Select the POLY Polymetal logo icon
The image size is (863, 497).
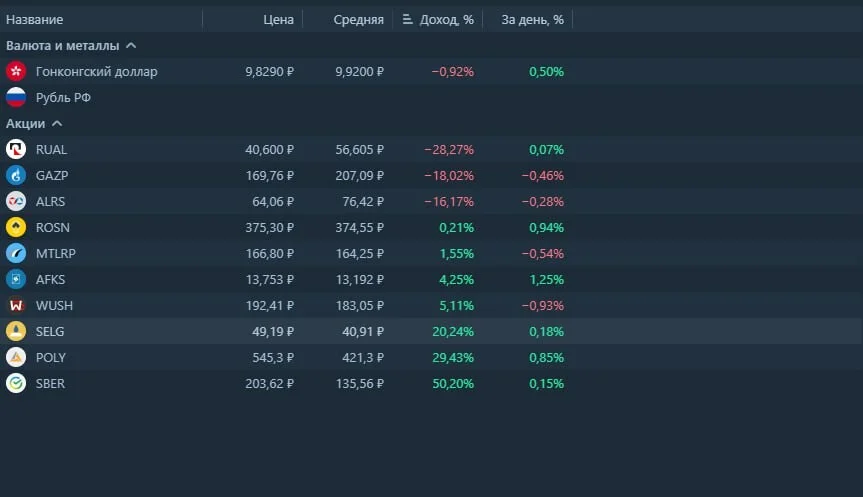pos(16,357)
